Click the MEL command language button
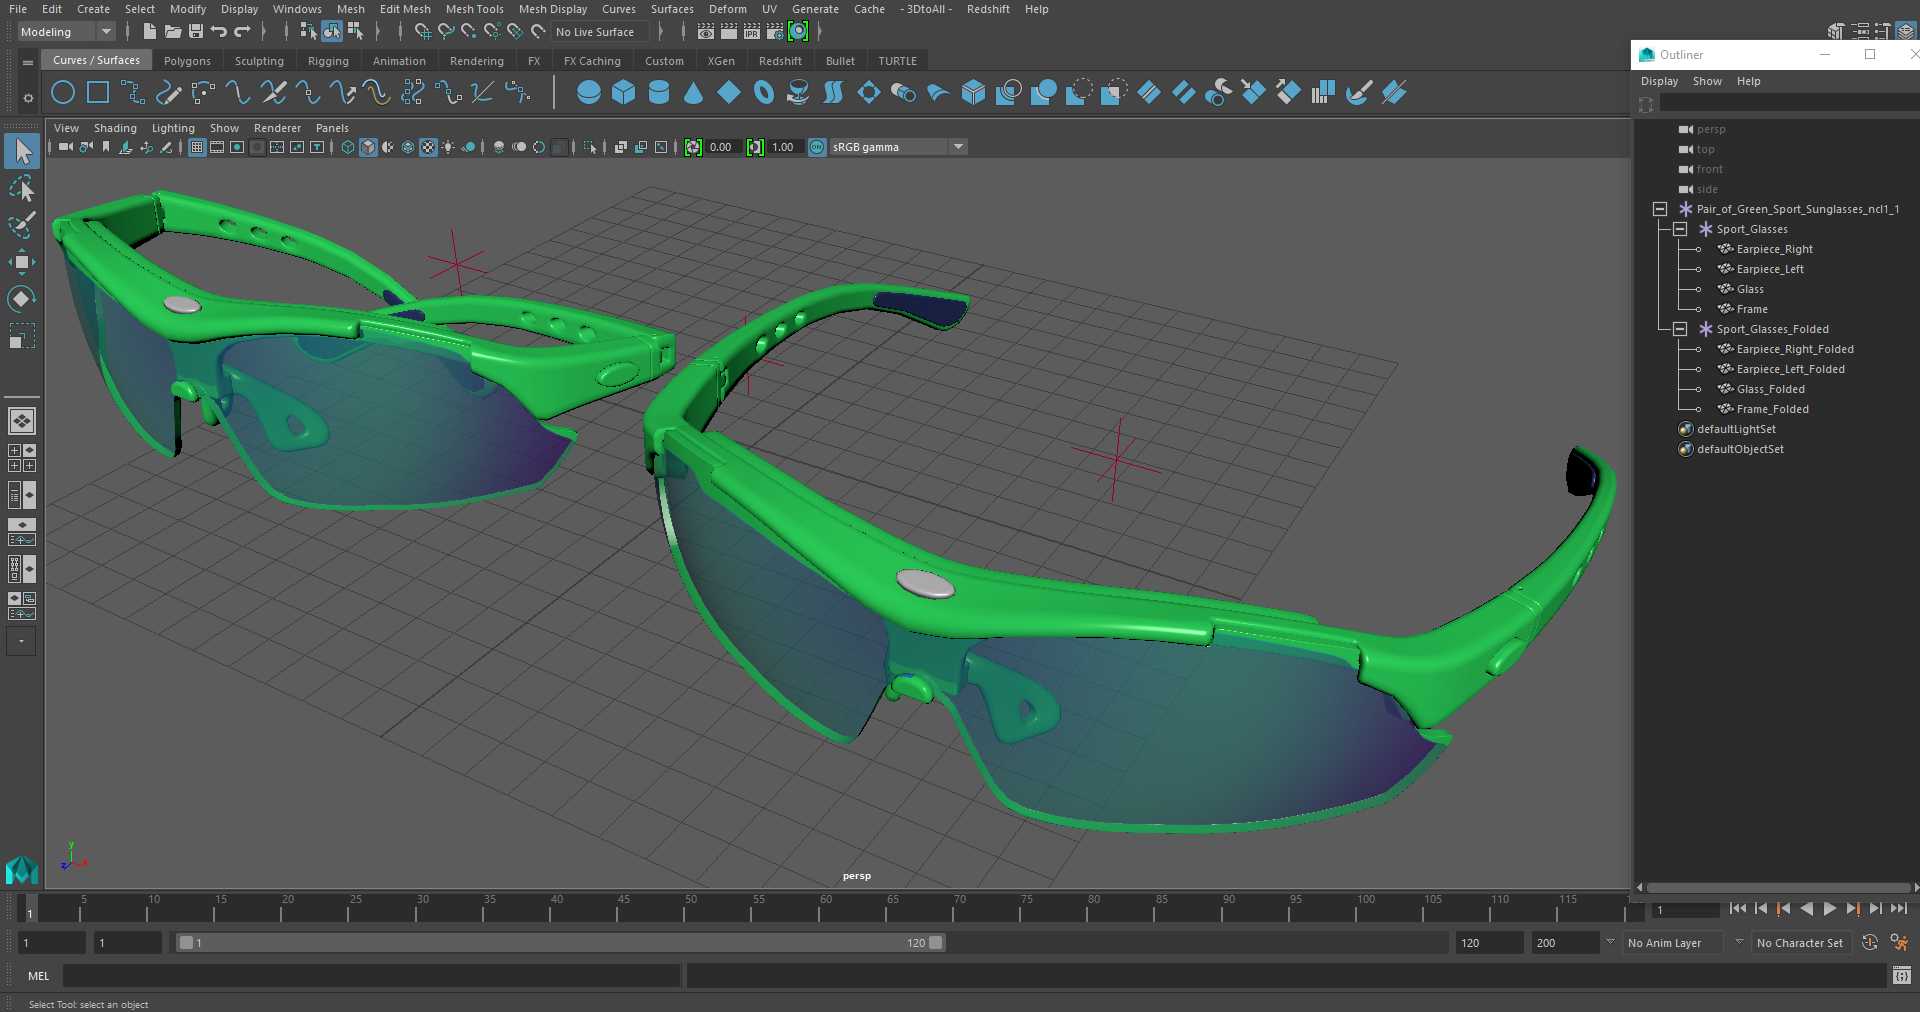The image size is (1920, 1012). (38, 976)
